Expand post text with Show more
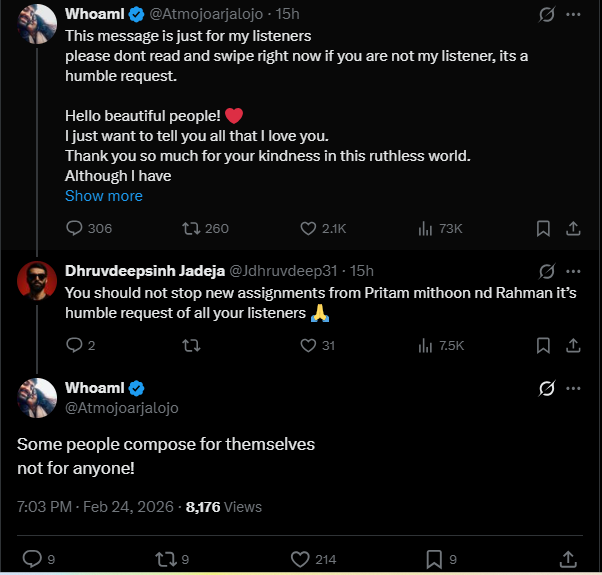This screenshot has height=575, width=602. click(103, 196)
